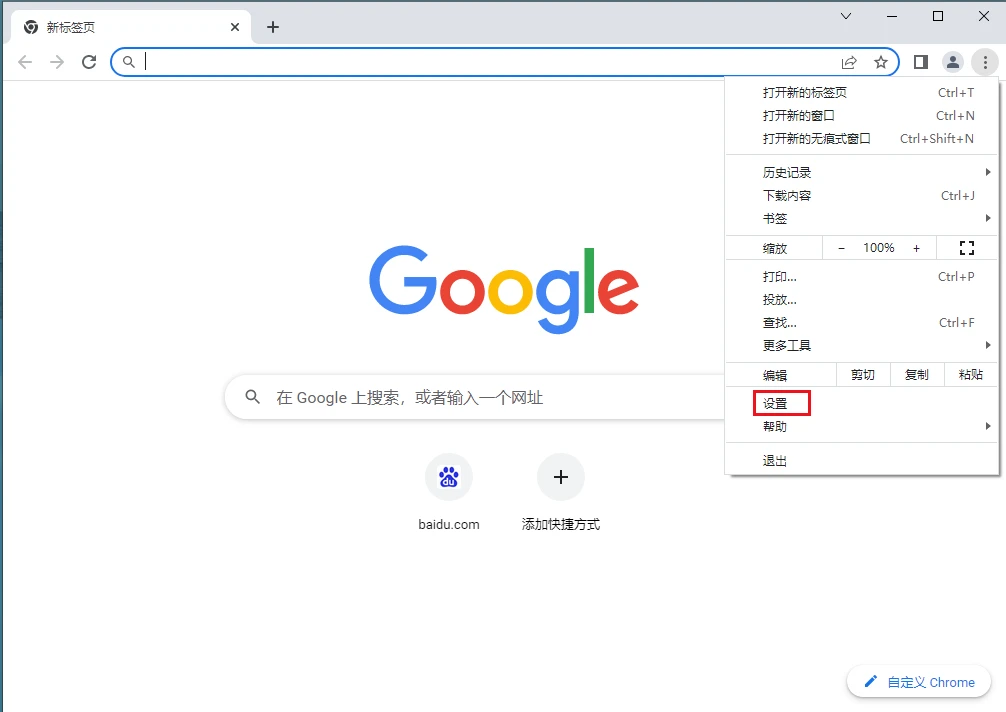Click the tab search chevron in title bar
Screen dimensions: 1006x712
[x=846, y=16]
